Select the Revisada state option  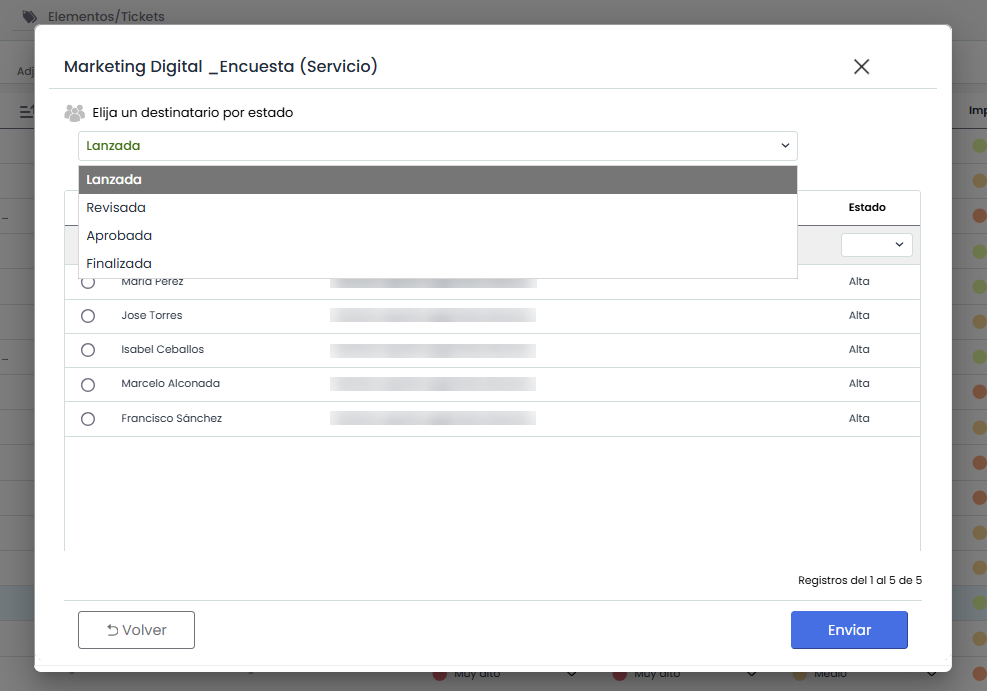click(116, 208)
